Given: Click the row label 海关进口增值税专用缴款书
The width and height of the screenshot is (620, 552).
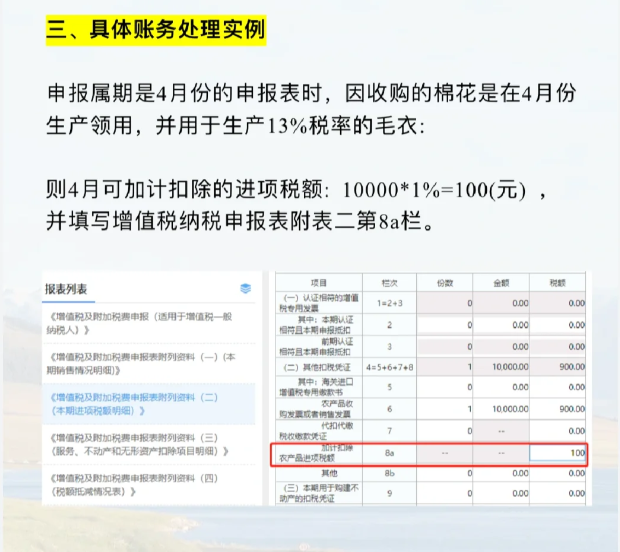Looking at the screenshot, I should coord(316,387).
